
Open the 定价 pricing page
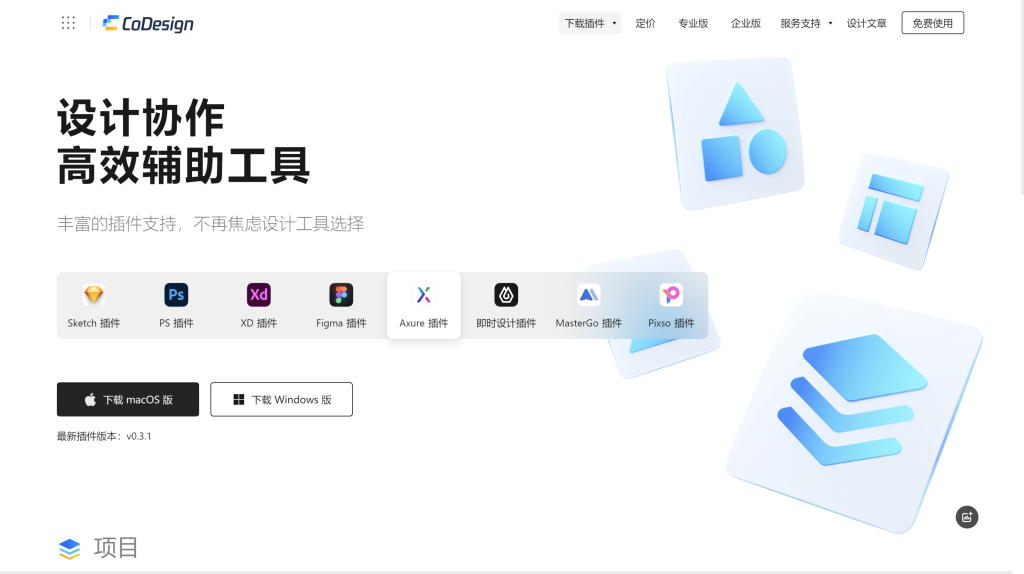point(646,23)
